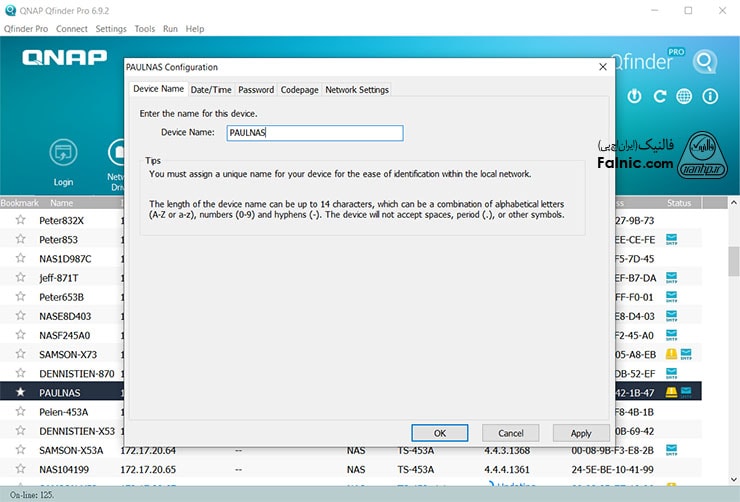Click the Qfinder magnifier logo icon

pyautogui.click(x=705, y=62)
